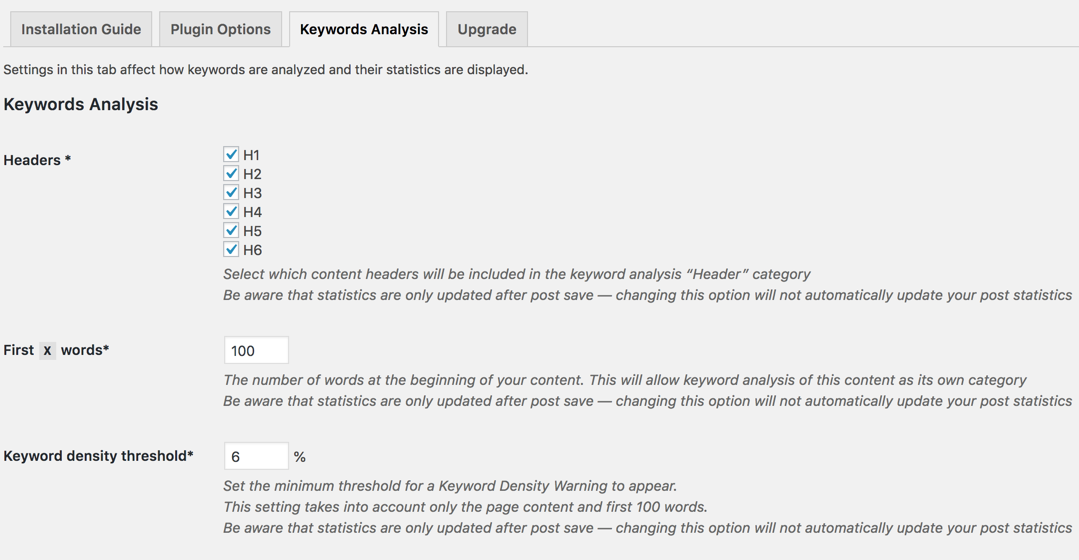Focus the Keyword density threshold input

click(256, 456)
